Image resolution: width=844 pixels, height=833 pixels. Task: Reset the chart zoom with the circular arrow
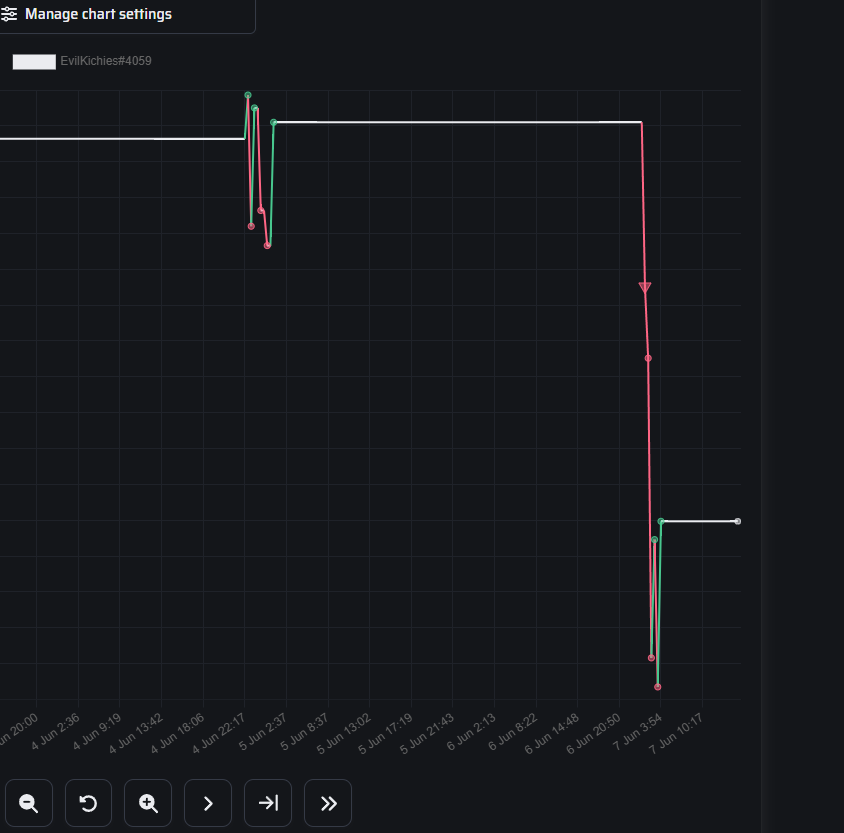pos(88,803)
